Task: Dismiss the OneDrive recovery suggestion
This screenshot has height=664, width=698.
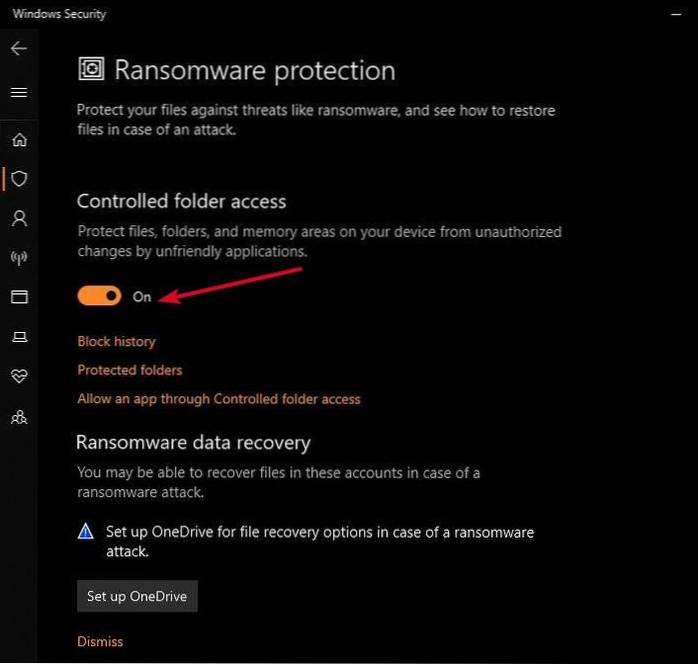Action: click(x=100, y=641)
